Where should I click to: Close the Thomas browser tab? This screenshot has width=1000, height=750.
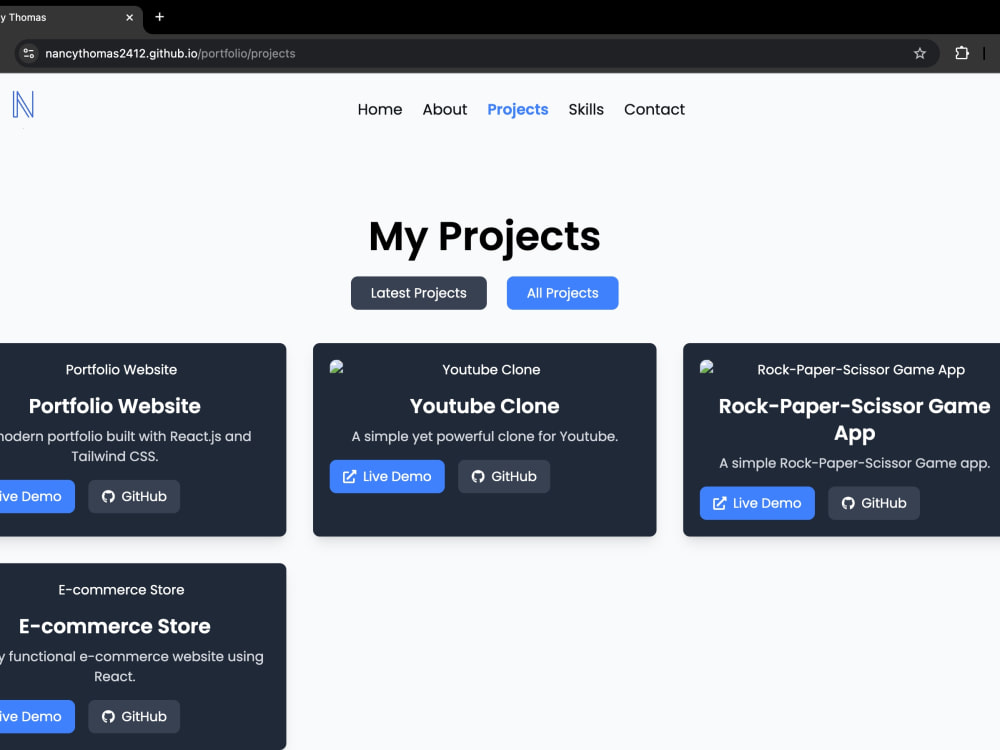coord(129,17)
